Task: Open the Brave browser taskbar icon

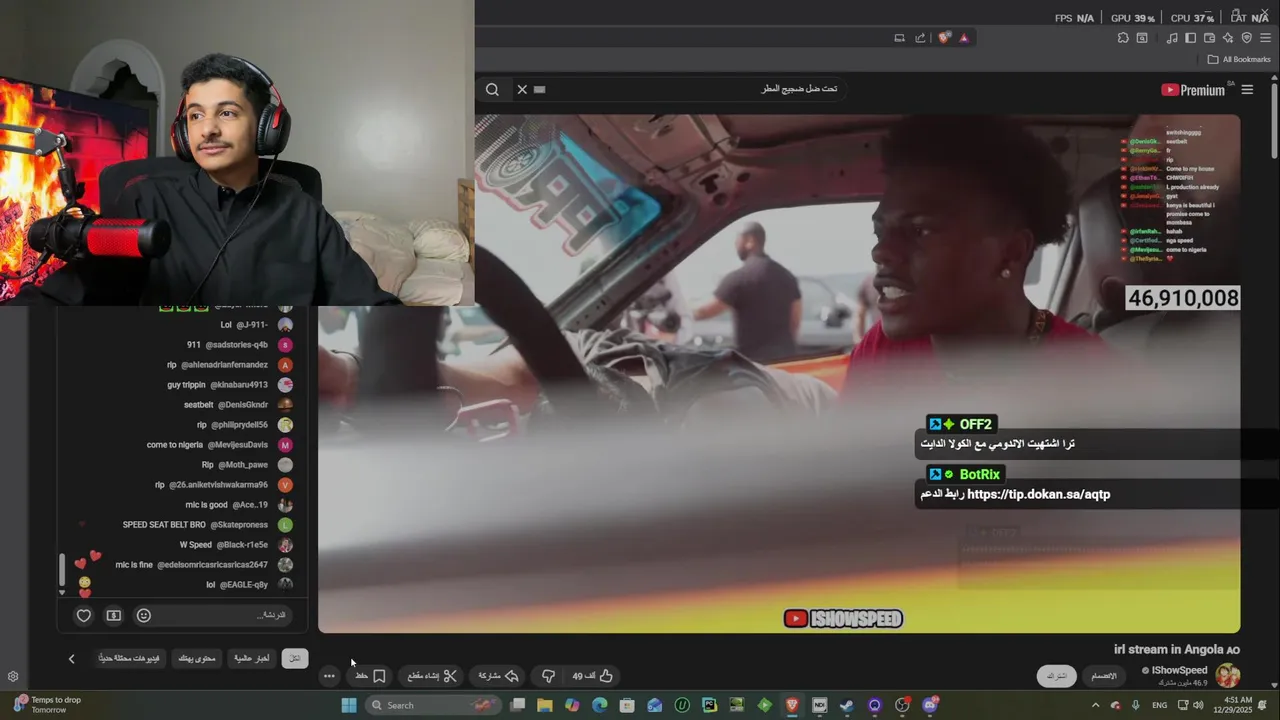Action: 792,705
